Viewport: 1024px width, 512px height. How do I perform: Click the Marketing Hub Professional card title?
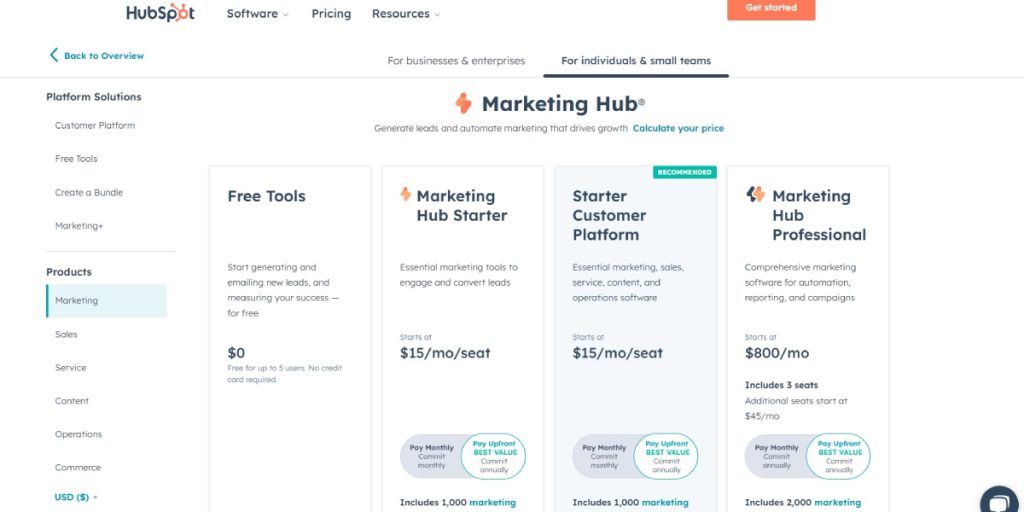point(819,216)
